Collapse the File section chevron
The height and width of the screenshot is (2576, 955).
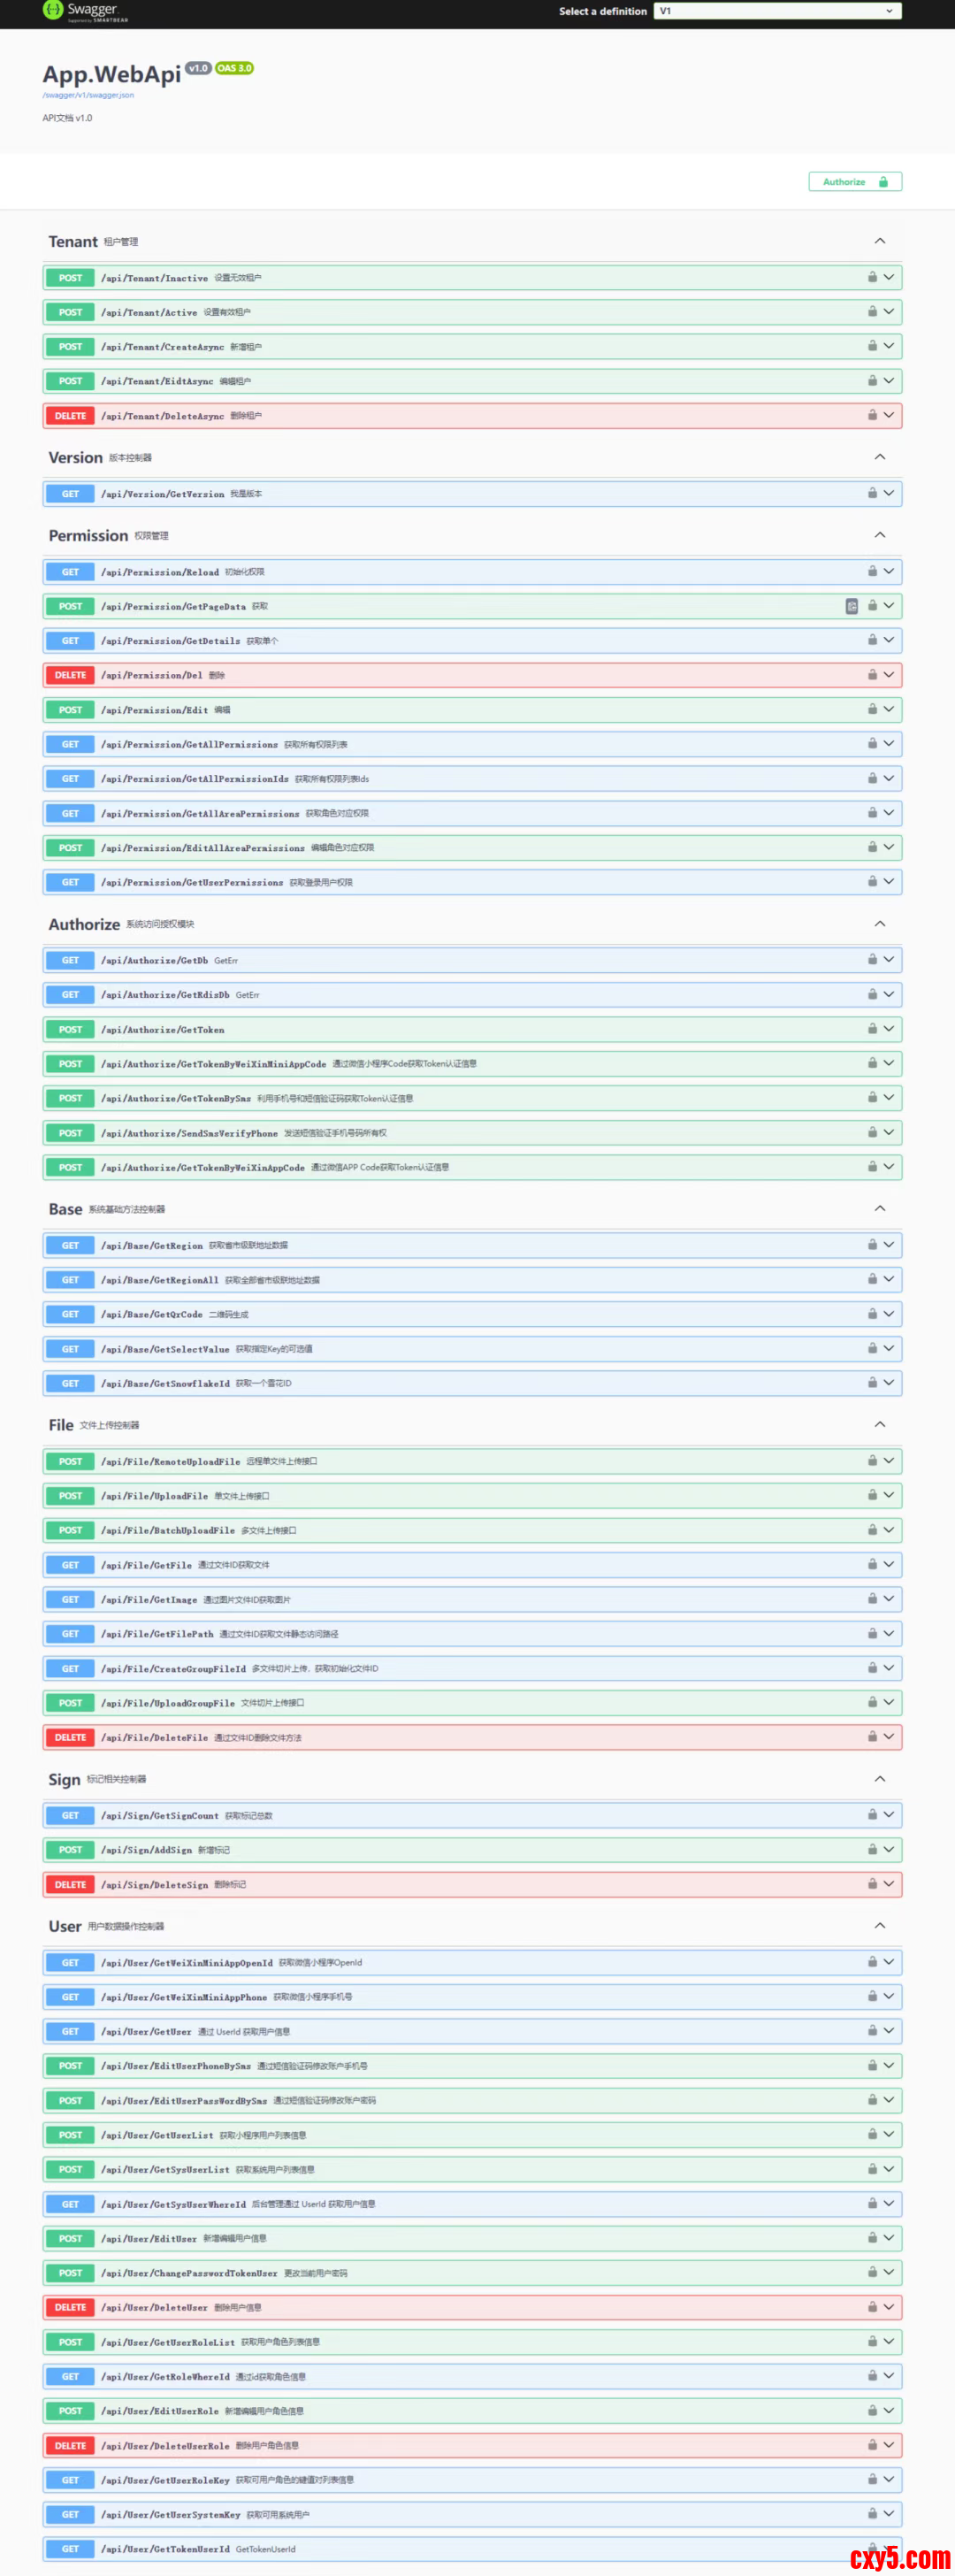pos(880,1425)
